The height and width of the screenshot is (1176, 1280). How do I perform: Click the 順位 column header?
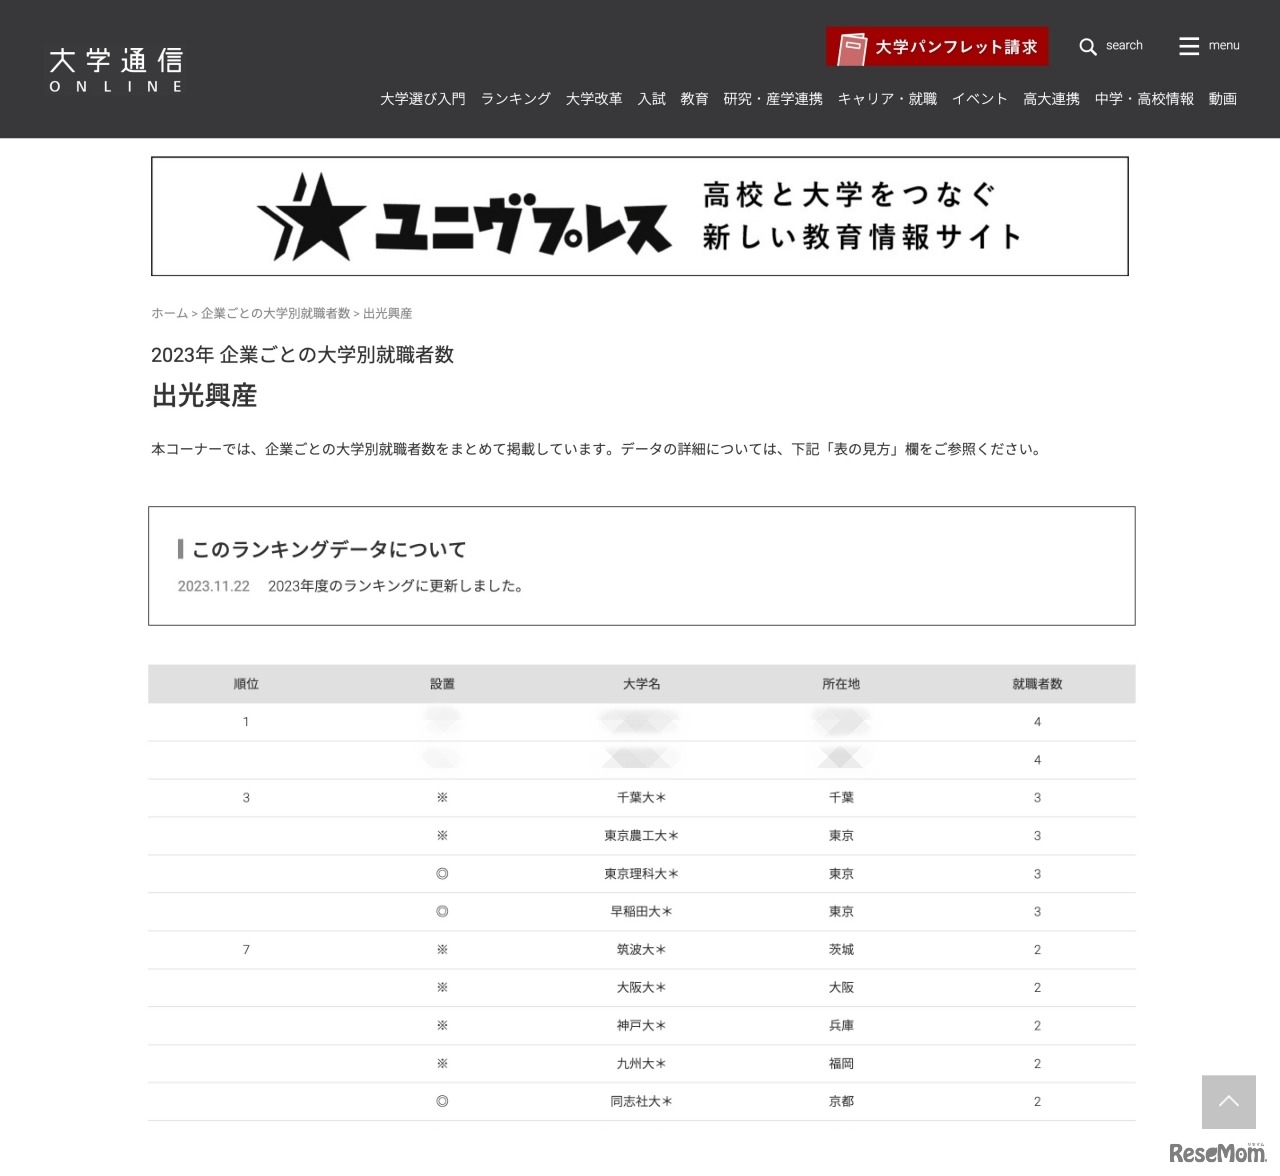tap(246, 684)
